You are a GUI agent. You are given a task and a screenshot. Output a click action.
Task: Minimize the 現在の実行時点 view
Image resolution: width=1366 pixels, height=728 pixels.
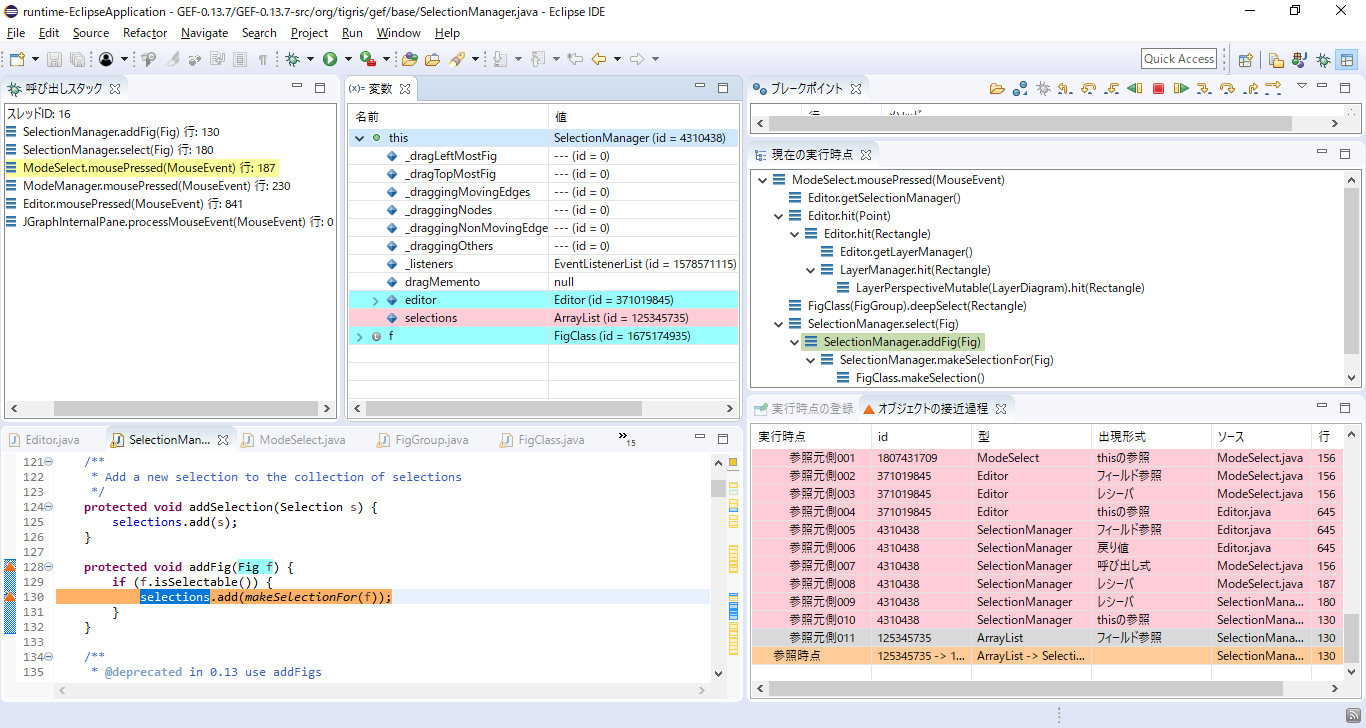[x=1322, y=154]
